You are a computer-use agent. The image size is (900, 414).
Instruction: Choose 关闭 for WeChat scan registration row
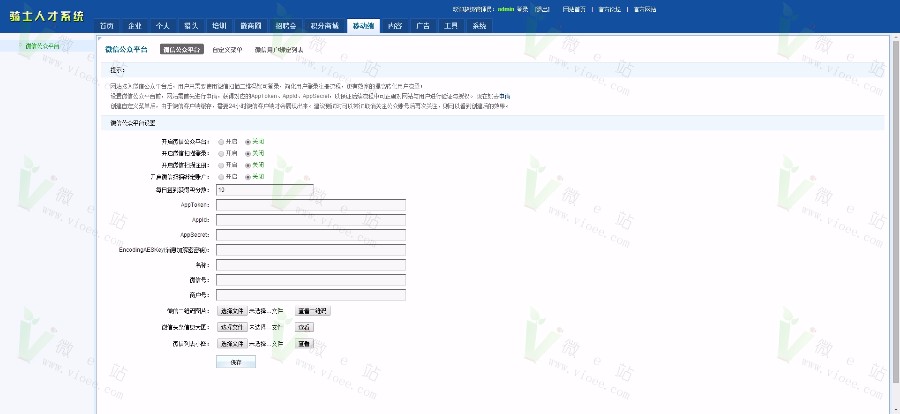point(248,165)
